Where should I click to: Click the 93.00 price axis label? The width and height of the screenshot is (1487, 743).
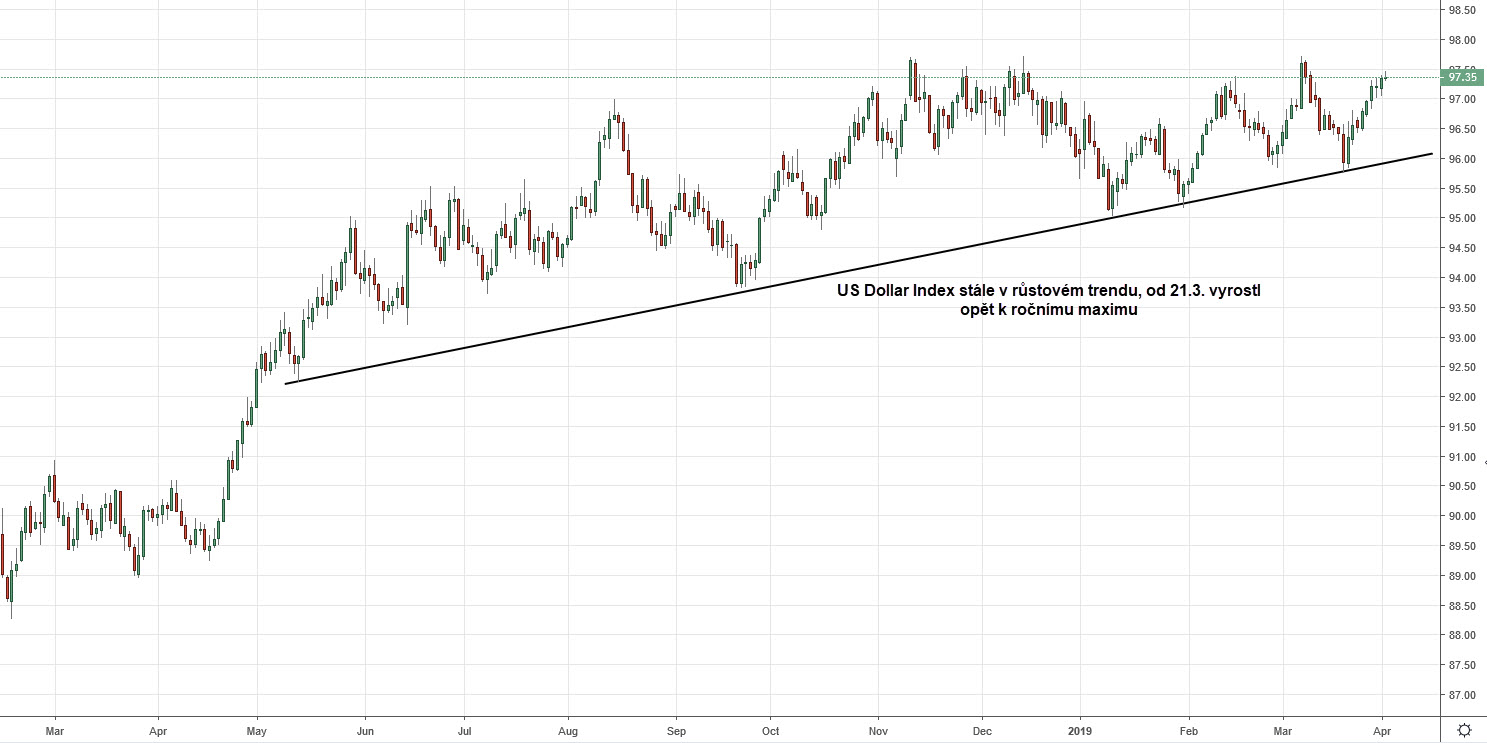pos(1461,338)
